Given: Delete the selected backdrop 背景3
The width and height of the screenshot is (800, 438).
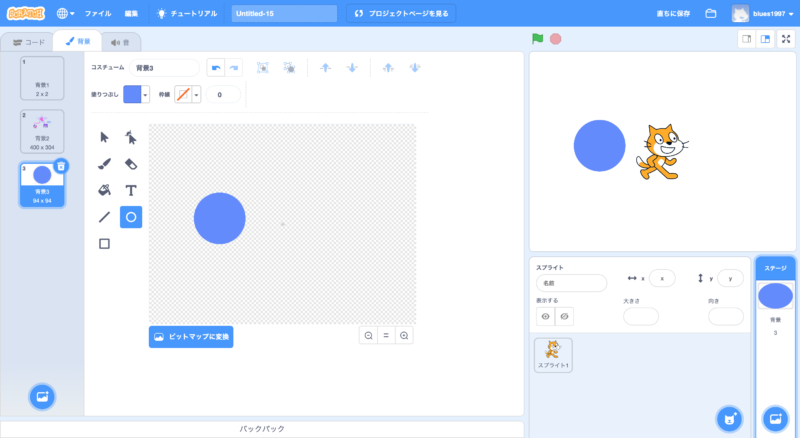Looking at the screenshot, I should tap(61, 166).
